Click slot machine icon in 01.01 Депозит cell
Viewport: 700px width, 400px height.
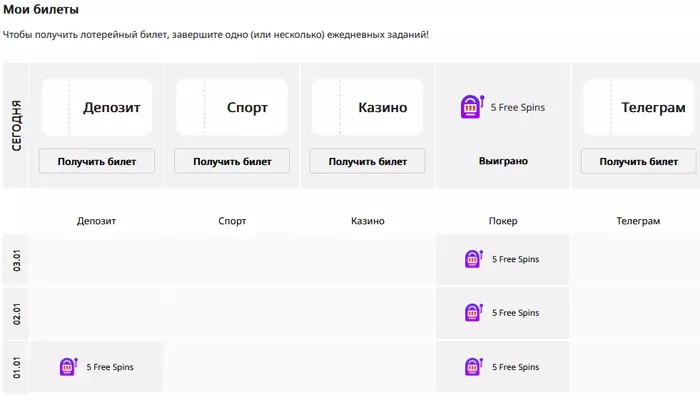tap(69, 367)
